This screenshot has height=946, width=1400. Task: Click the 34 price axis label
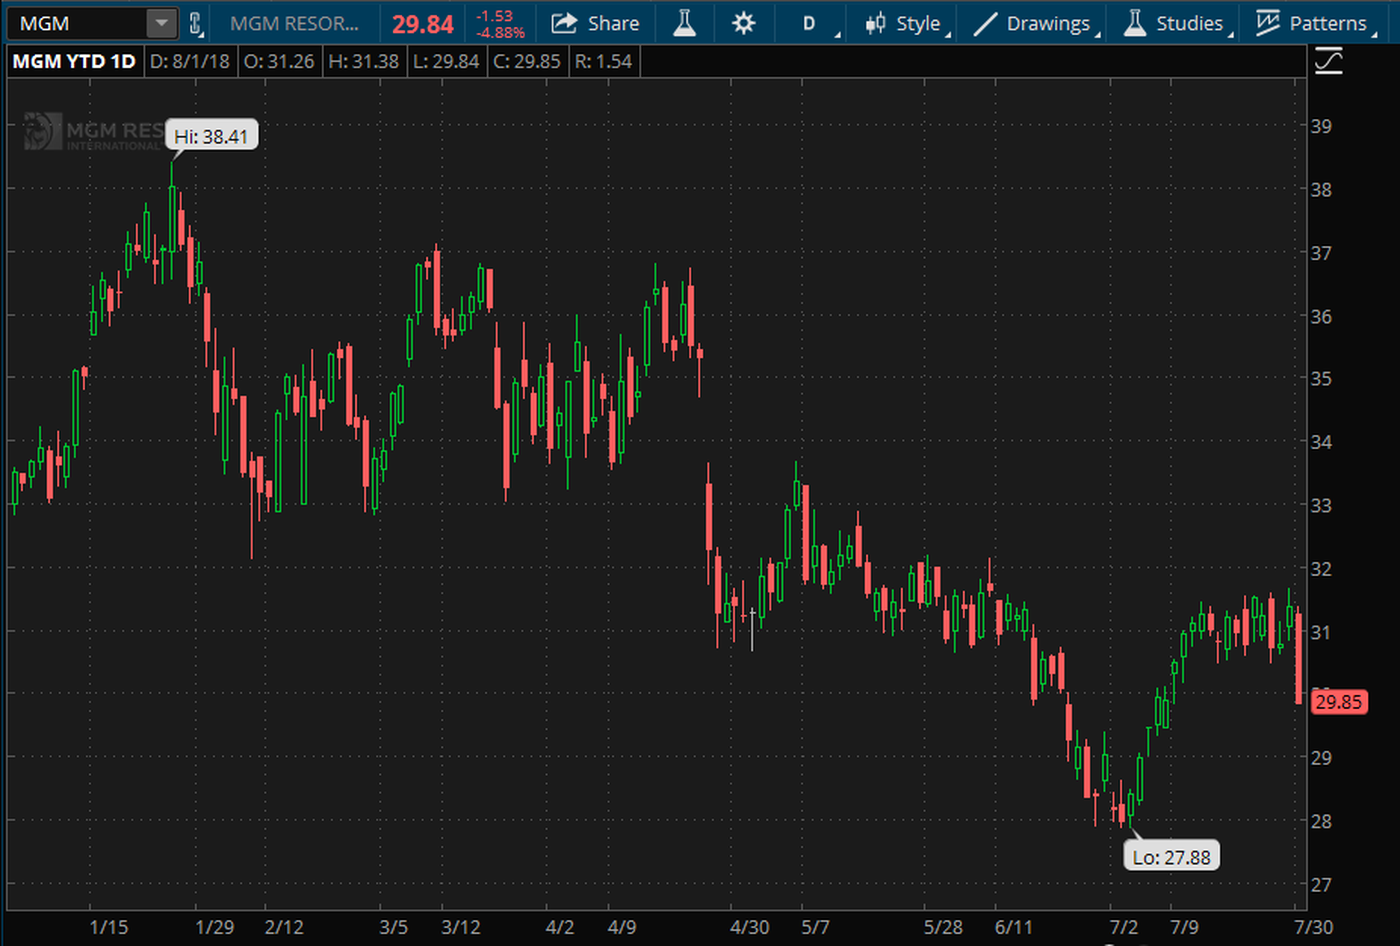[x=1321, y=442]
